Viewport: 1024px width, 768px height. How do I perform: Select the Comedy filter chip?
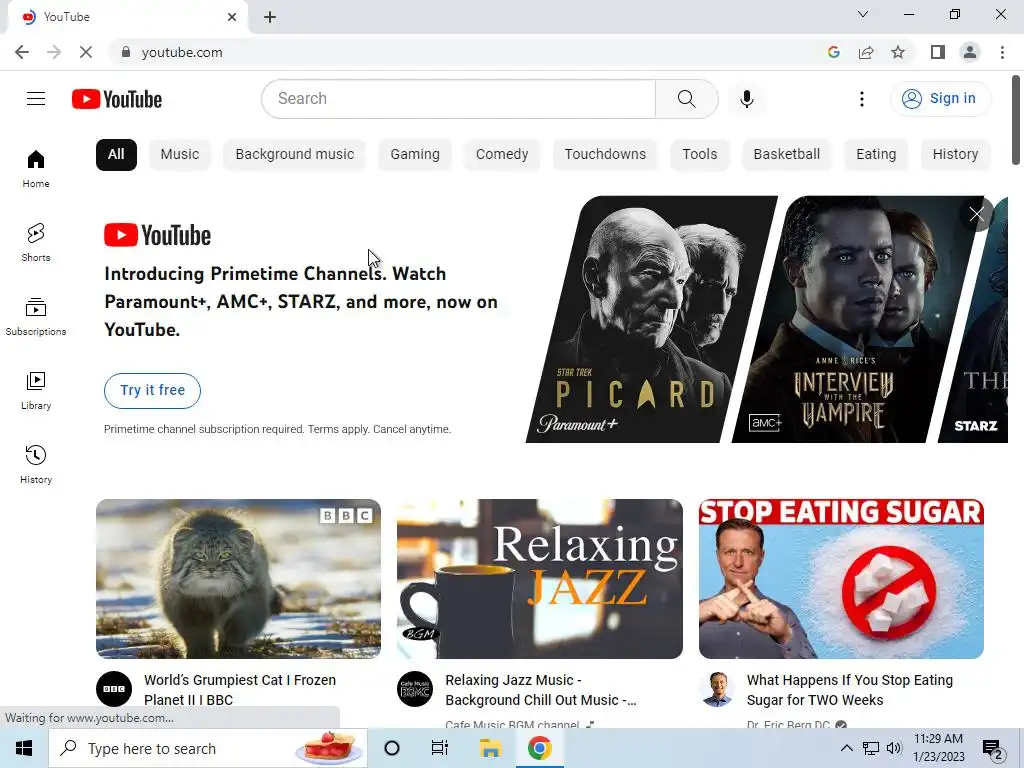(x=502, y=155)
